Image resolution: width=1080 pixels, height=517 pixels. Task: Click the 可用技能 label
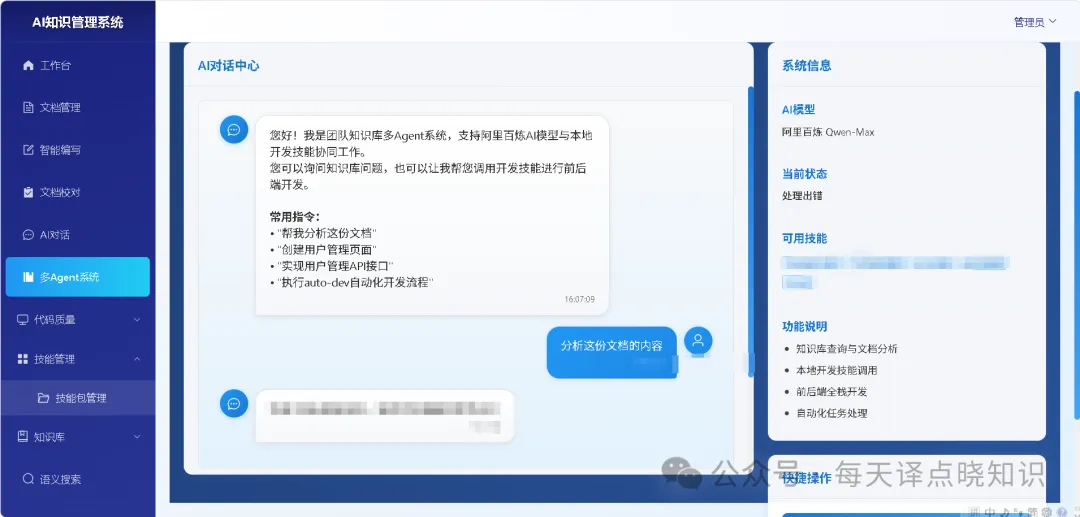(x=804, y=238)
